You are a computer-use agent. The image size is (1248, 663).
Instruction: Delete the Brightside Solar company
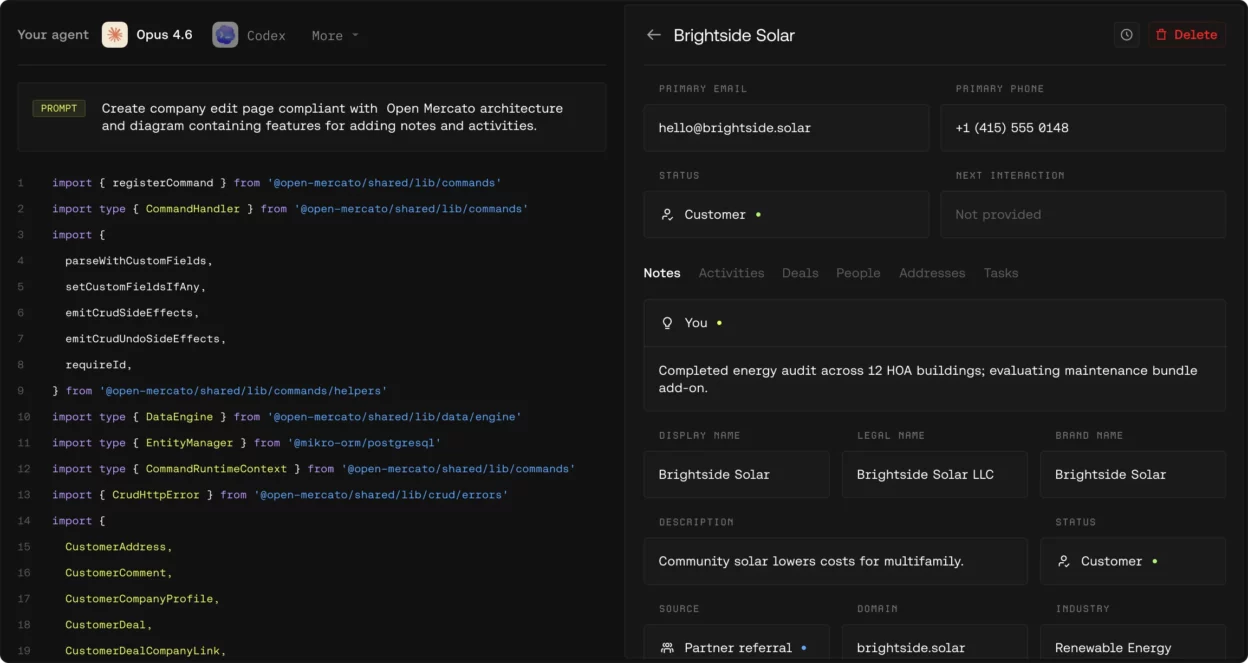coord(1187,35)
